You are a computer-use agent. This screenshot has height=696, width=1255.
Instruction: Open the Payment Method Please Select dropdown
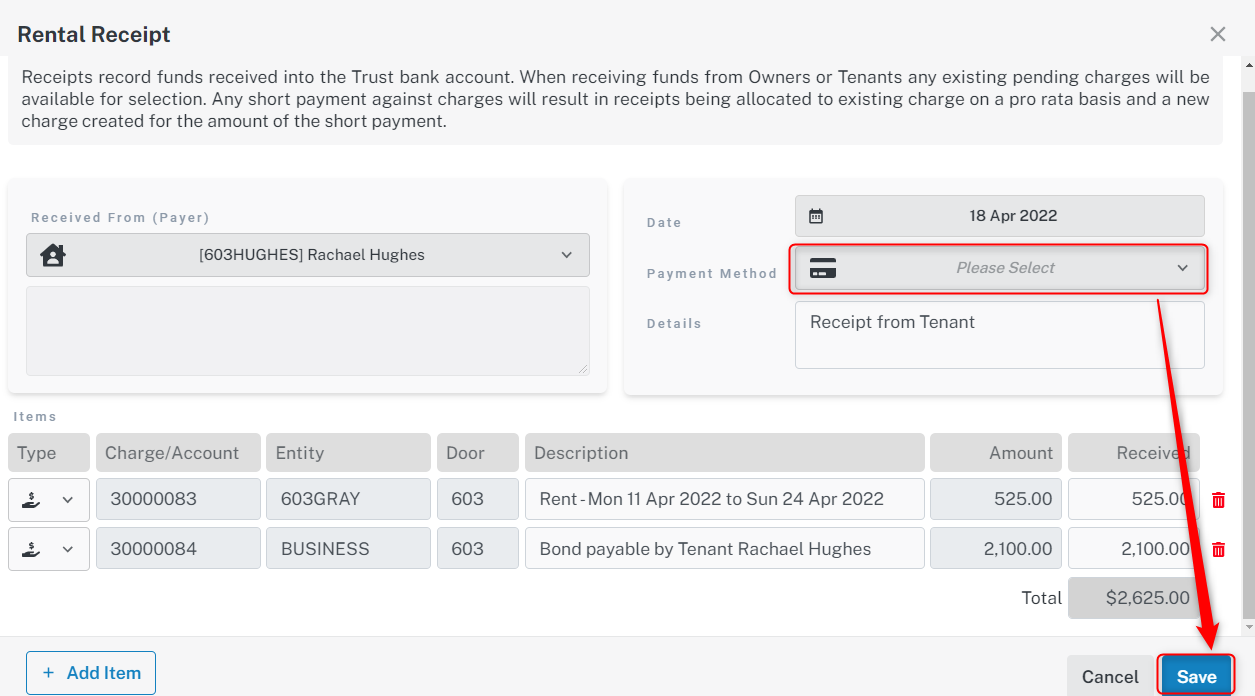point(1000,268)
